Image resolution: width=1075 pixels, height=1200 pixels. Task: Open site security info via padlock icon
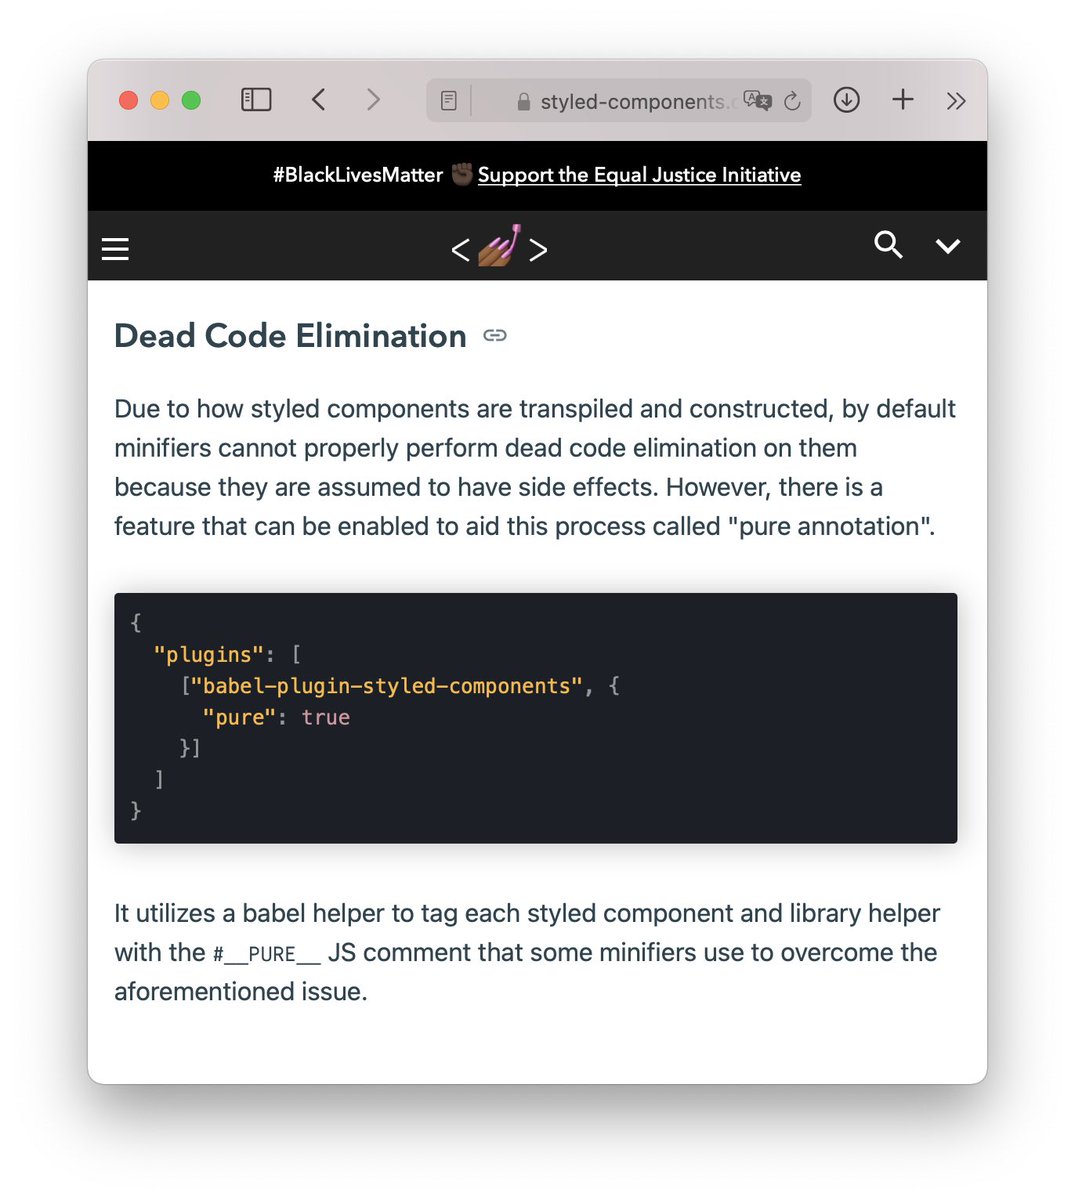pos(522,101)
